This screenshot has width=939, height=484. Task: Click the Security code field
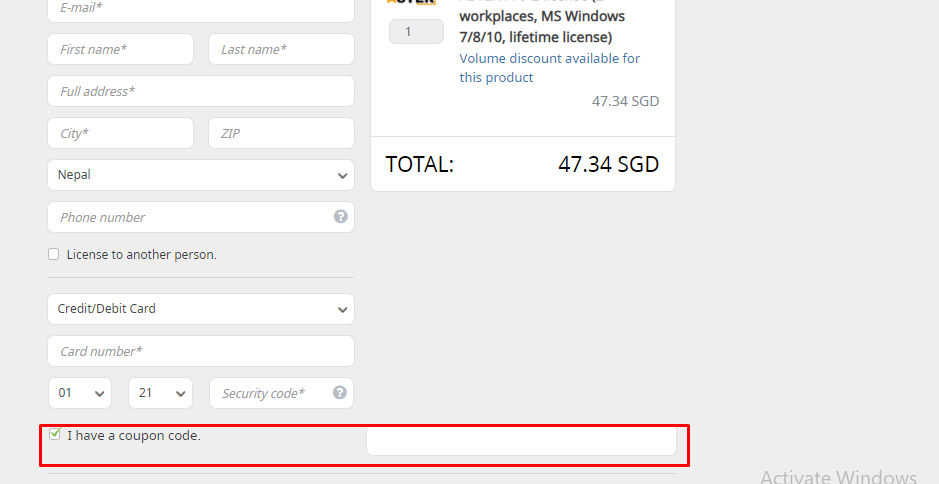pos(281,393)
